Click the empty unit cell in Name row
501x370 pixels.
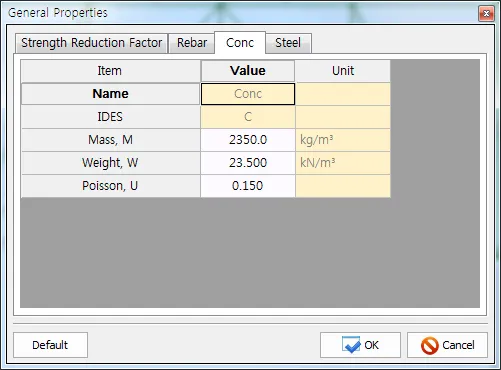[x=343, y=94]
